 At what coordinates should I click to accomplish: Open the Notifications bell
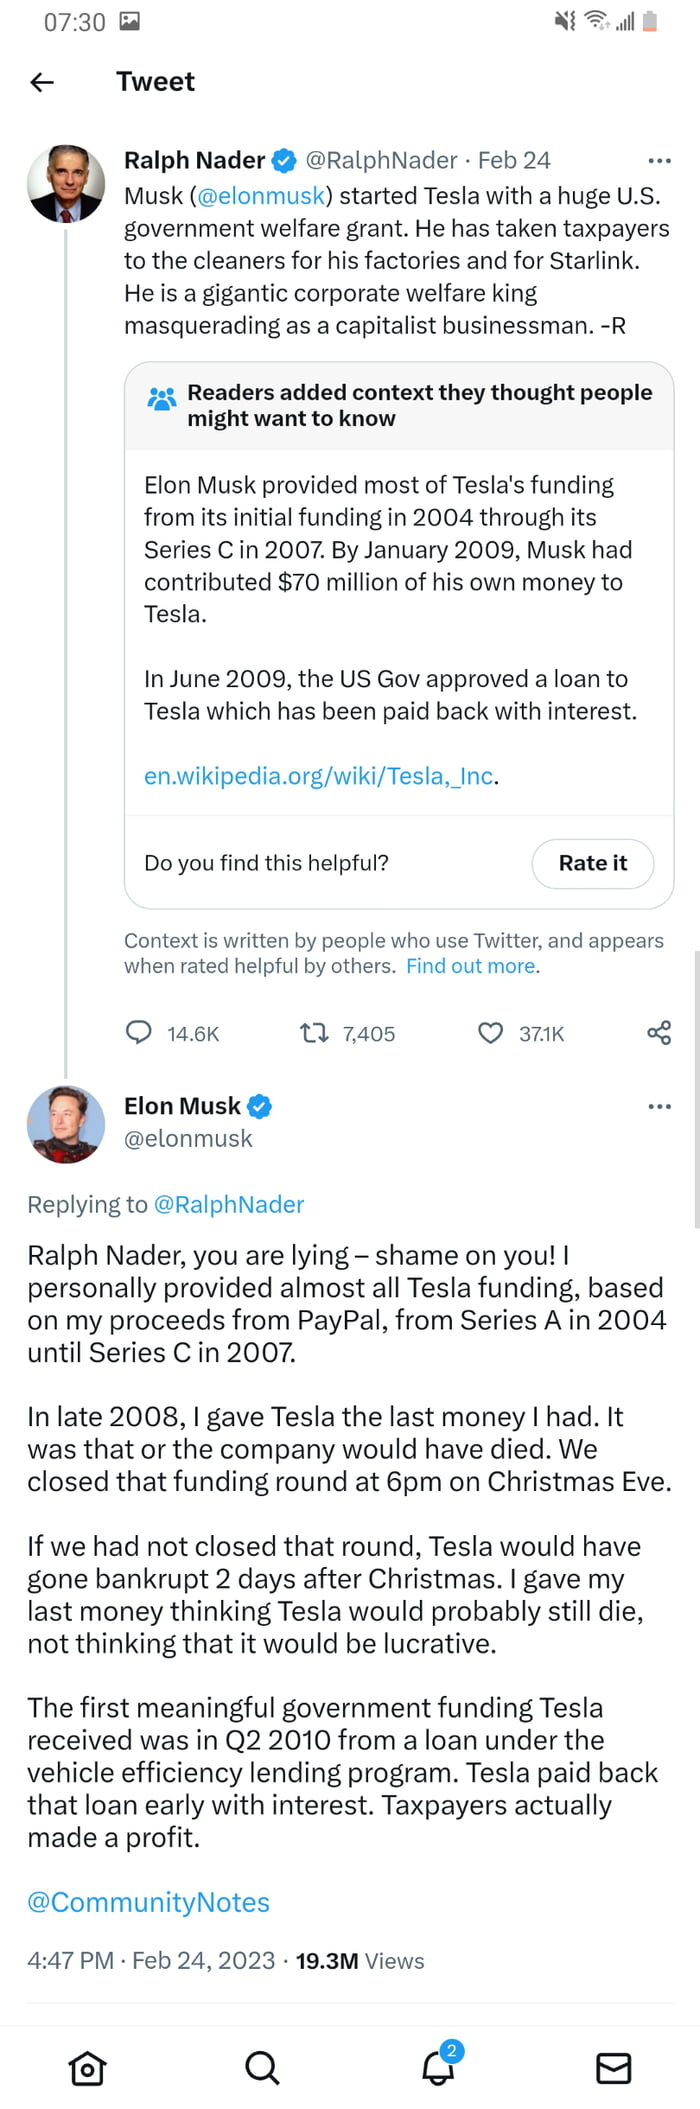(437, 2067)
